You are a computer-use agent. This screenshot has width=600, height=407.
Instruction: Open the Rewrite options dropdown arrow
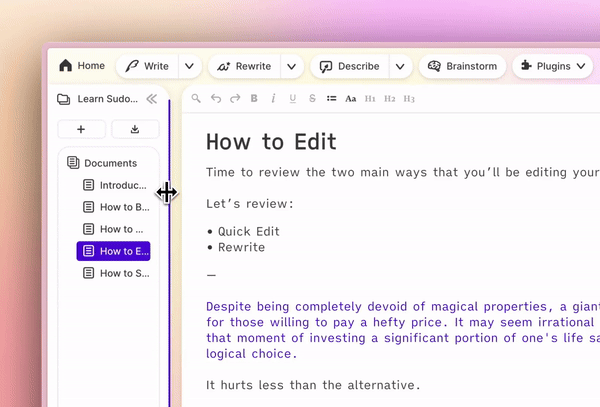pyautogui.click(x=291, y=66)
